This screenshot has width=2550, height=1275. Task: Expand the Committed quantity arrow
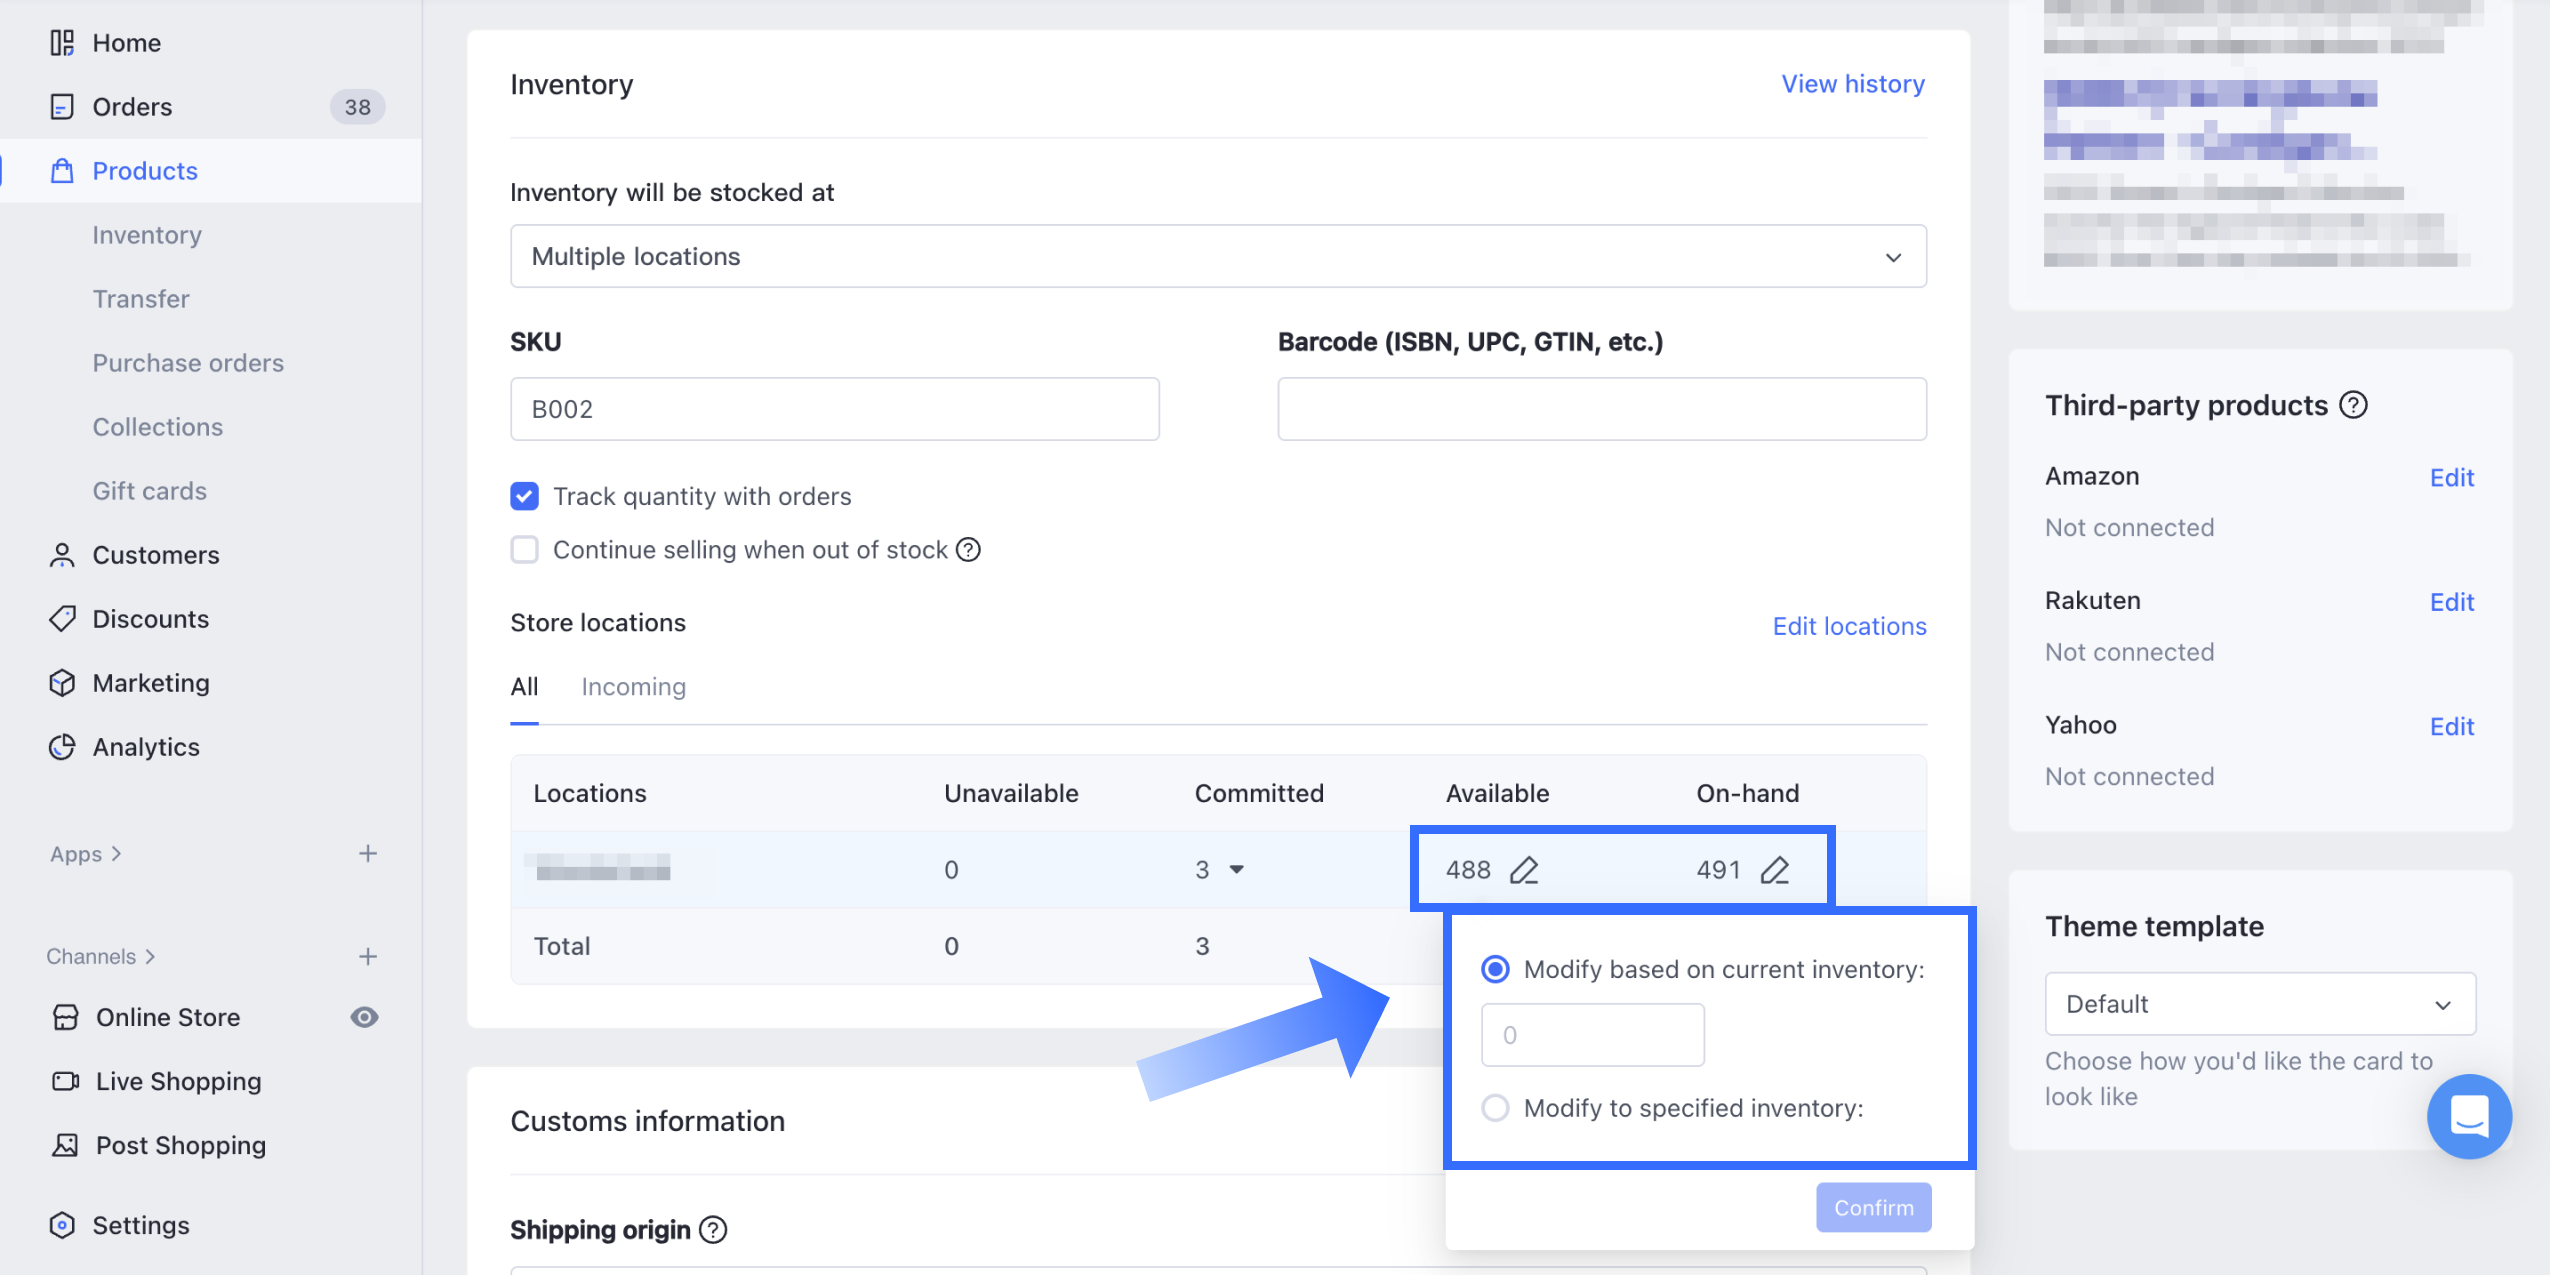(1237, 870)
